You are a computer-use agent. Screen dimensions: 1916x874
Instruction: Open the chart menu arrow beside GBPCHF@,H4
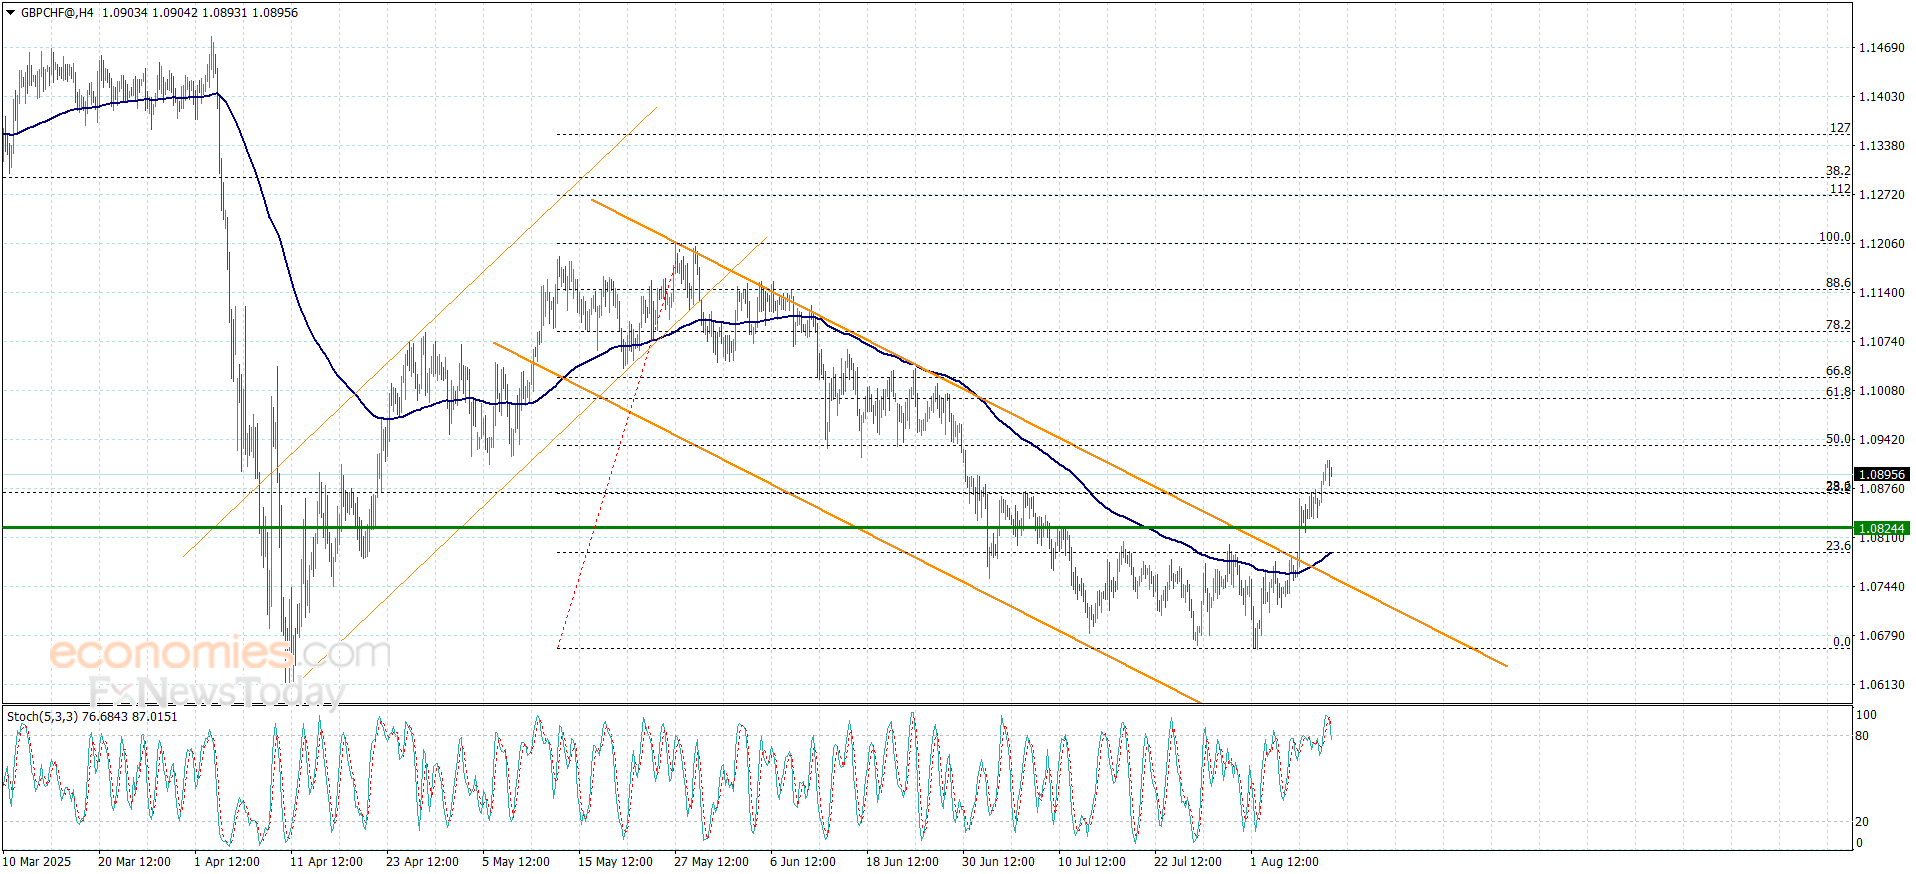coord(11,13)
